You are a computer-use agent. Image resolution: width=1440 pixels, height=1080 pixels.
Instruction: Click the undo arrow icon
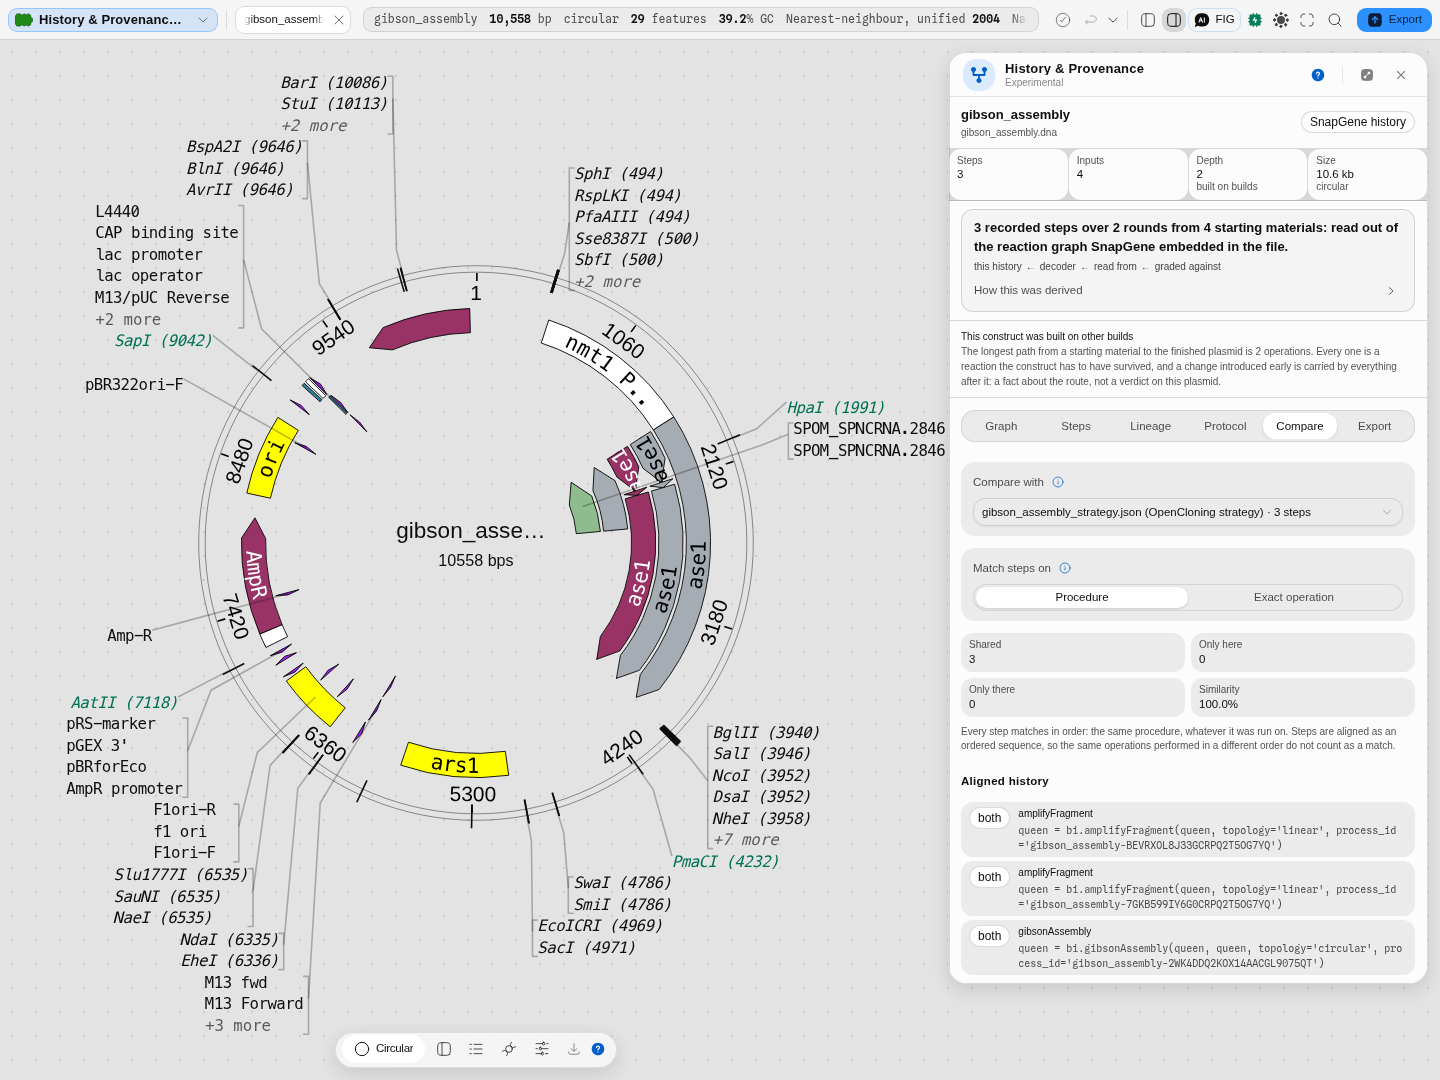tap(1091, 20)
